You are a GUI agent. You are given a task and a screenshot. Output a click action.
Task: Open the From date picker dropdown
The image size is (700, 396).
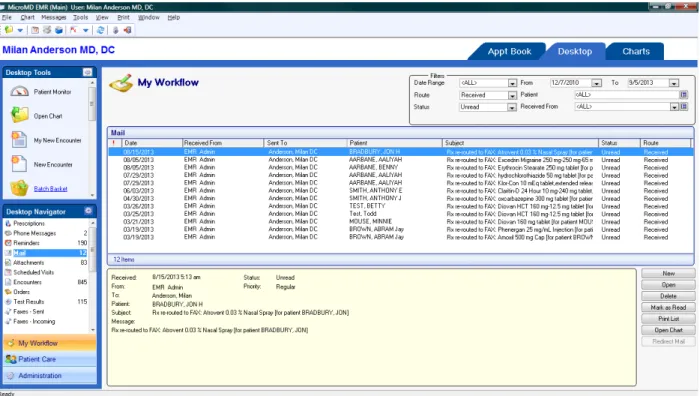pyautogui.click(x=596, y=83)
